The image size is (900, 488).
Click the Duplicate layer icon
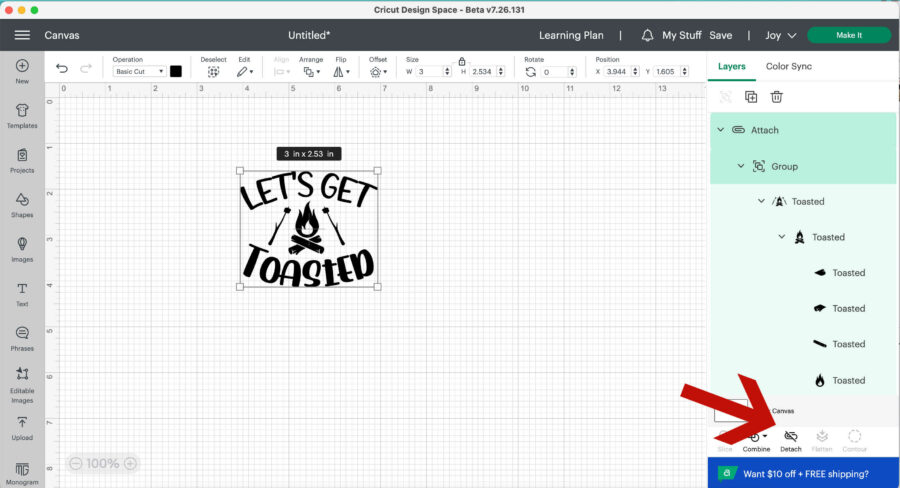(x=751, y=97)
